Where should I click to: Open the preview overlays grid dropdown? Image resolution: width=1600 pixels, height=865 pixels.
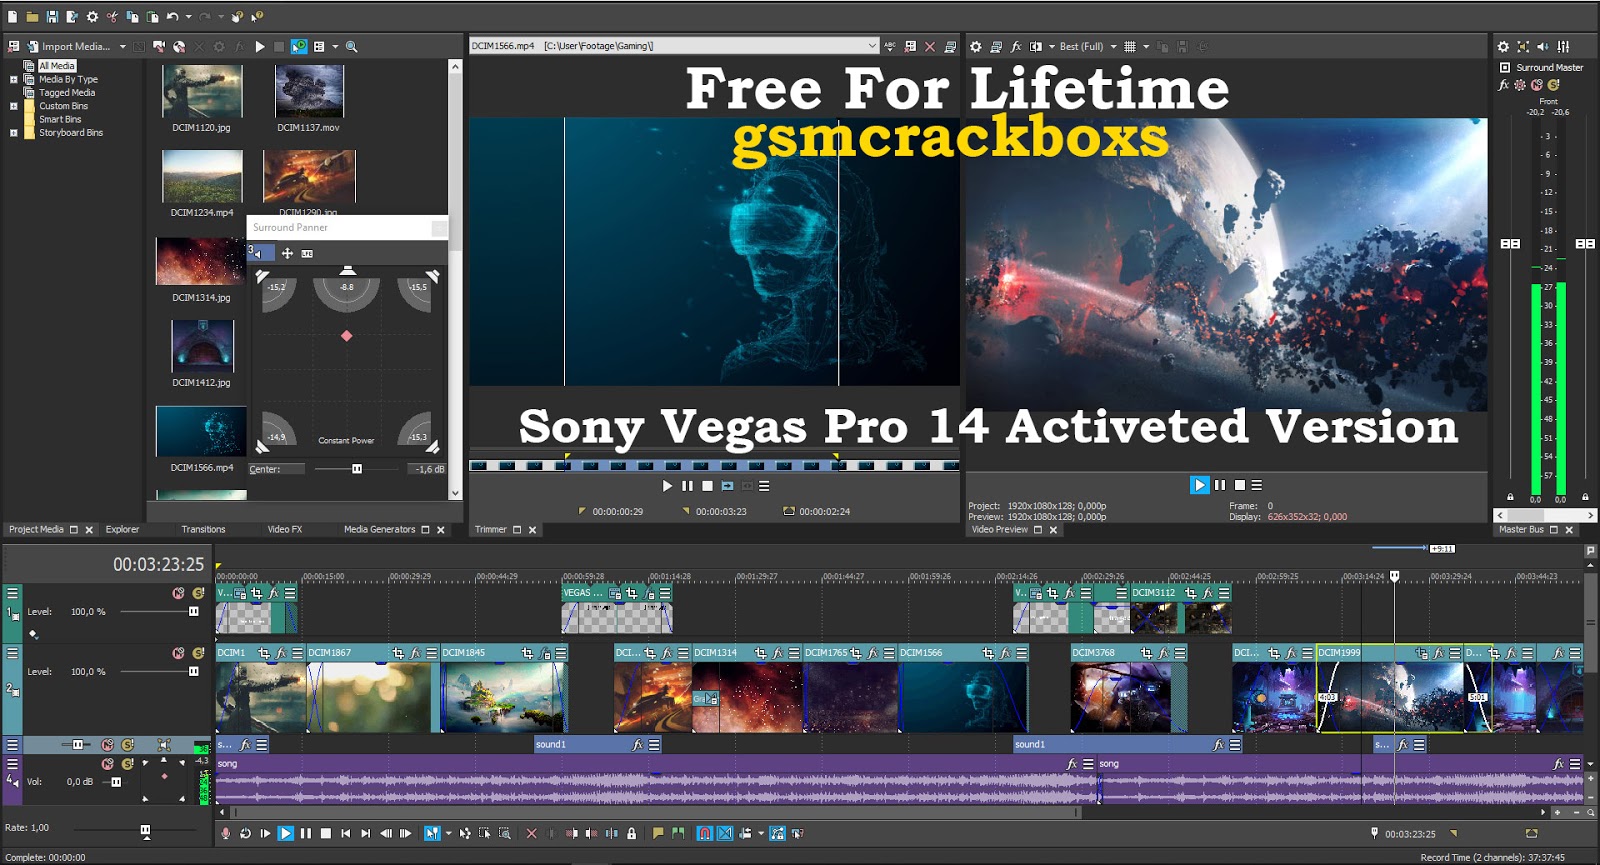tap(1146, 46)
